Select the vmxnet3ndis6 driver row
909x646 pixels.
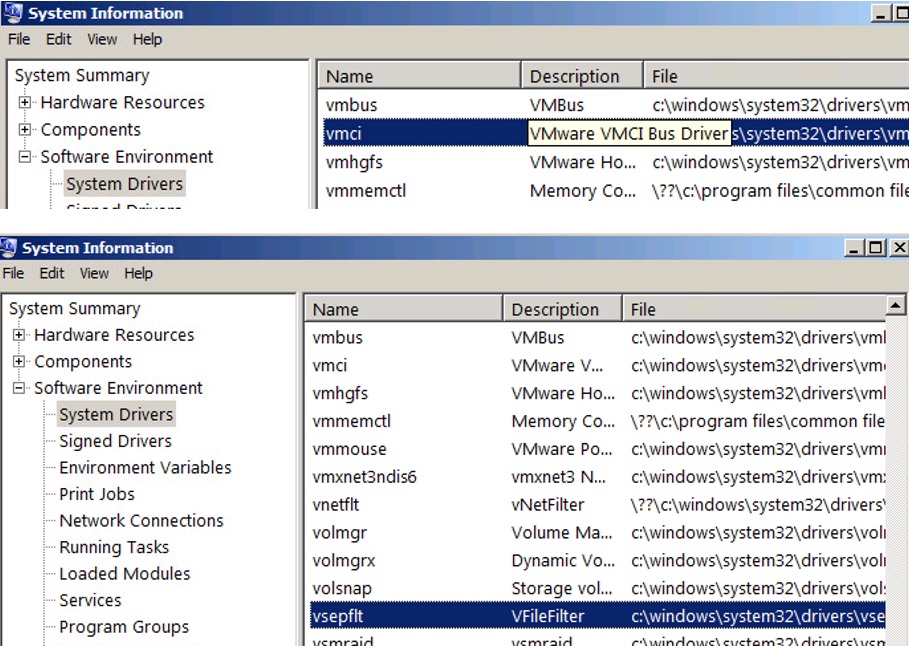pos(364,477)
